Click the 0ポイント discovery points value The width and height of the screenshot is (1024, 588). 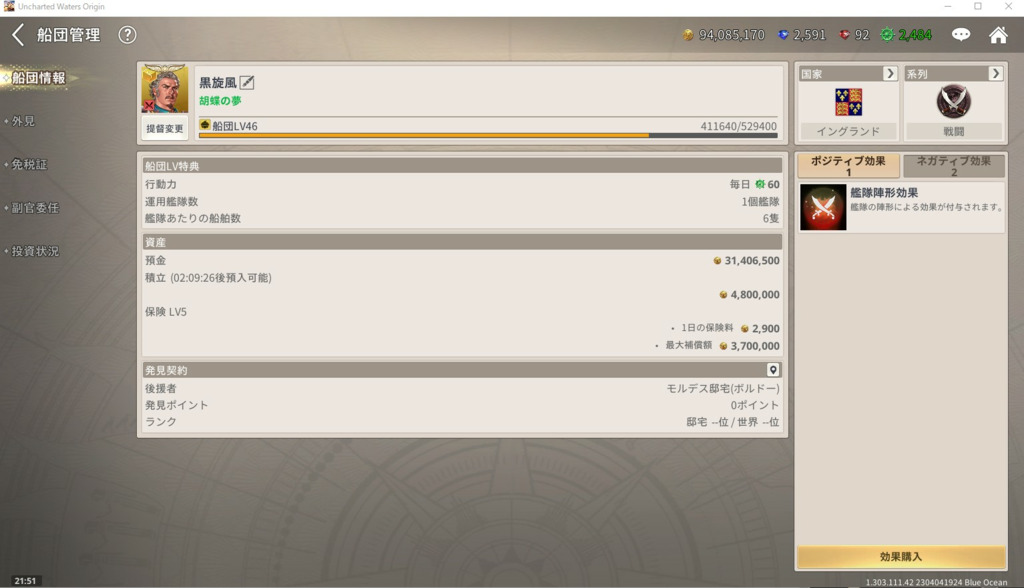(x=755, y=405)
